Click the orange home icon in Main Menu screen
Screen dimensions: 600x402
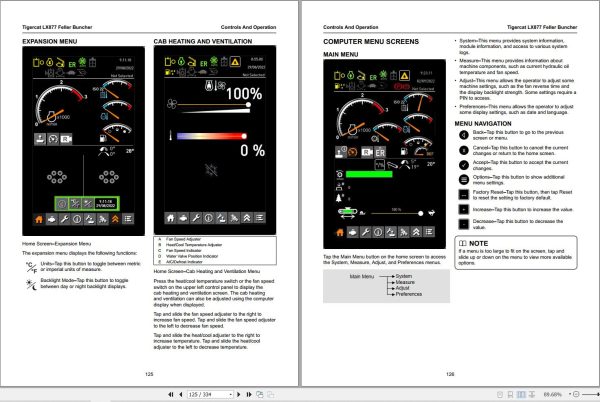coord(340,232)
